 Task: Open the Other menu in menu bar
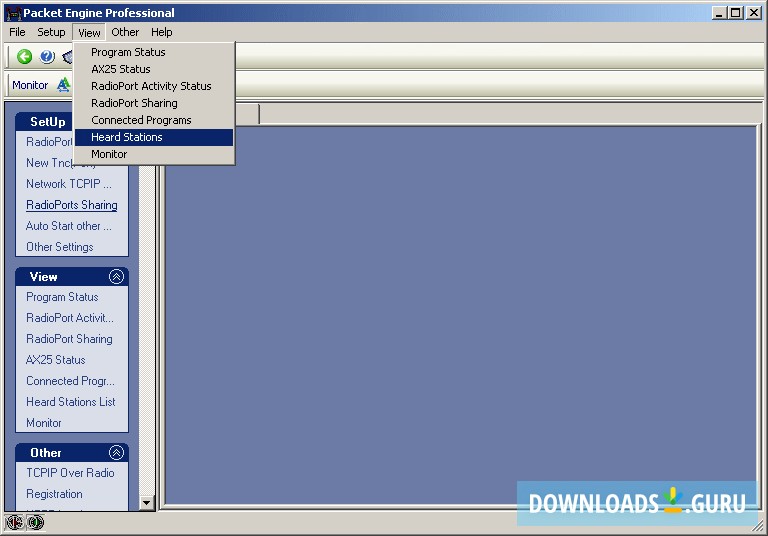[125, 32]
